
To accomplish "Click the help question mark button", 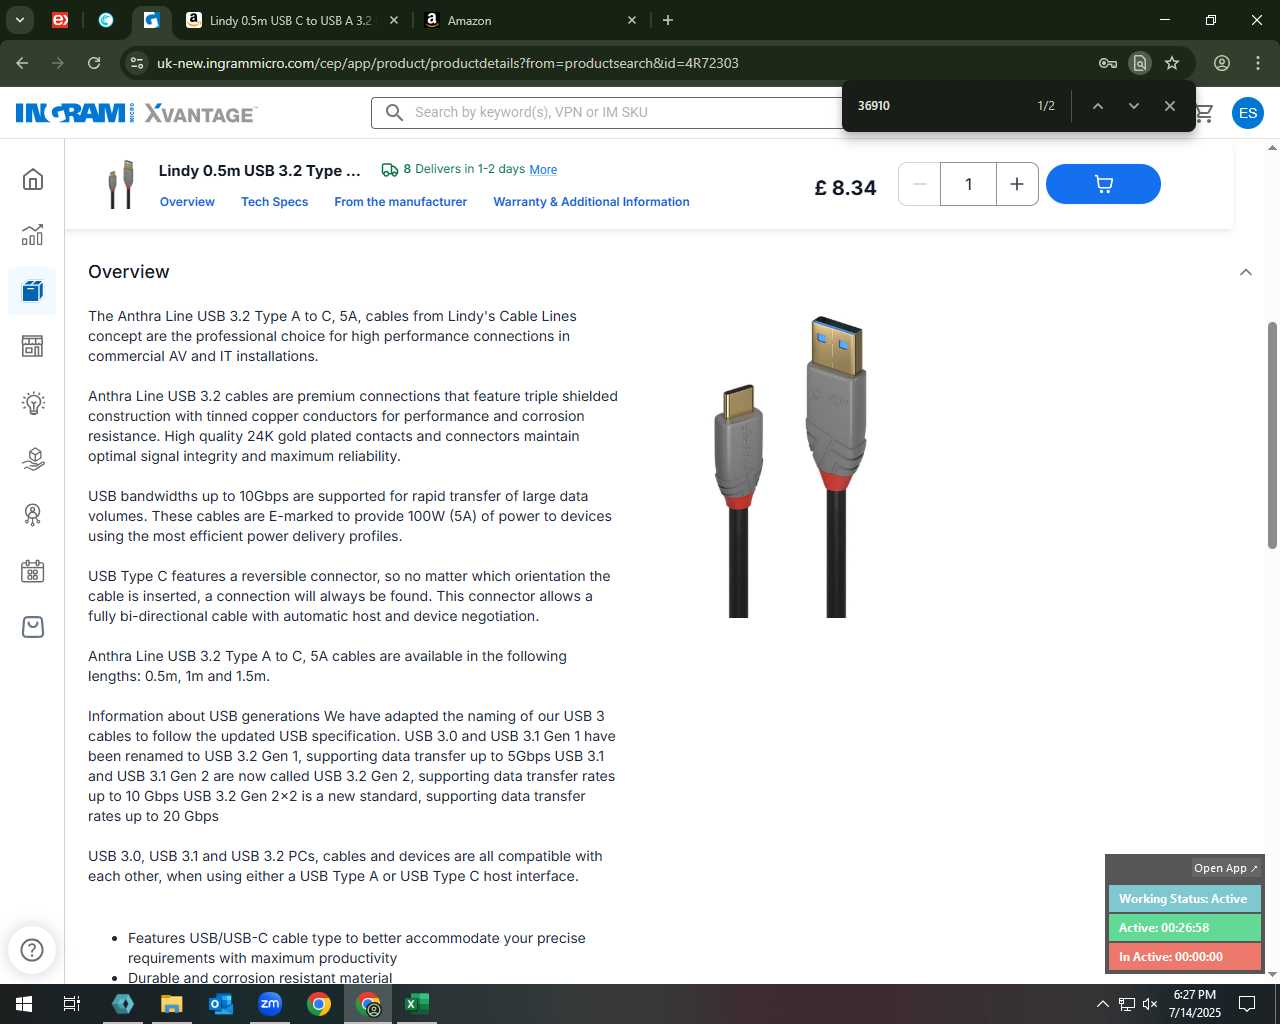I will point(32,950).
